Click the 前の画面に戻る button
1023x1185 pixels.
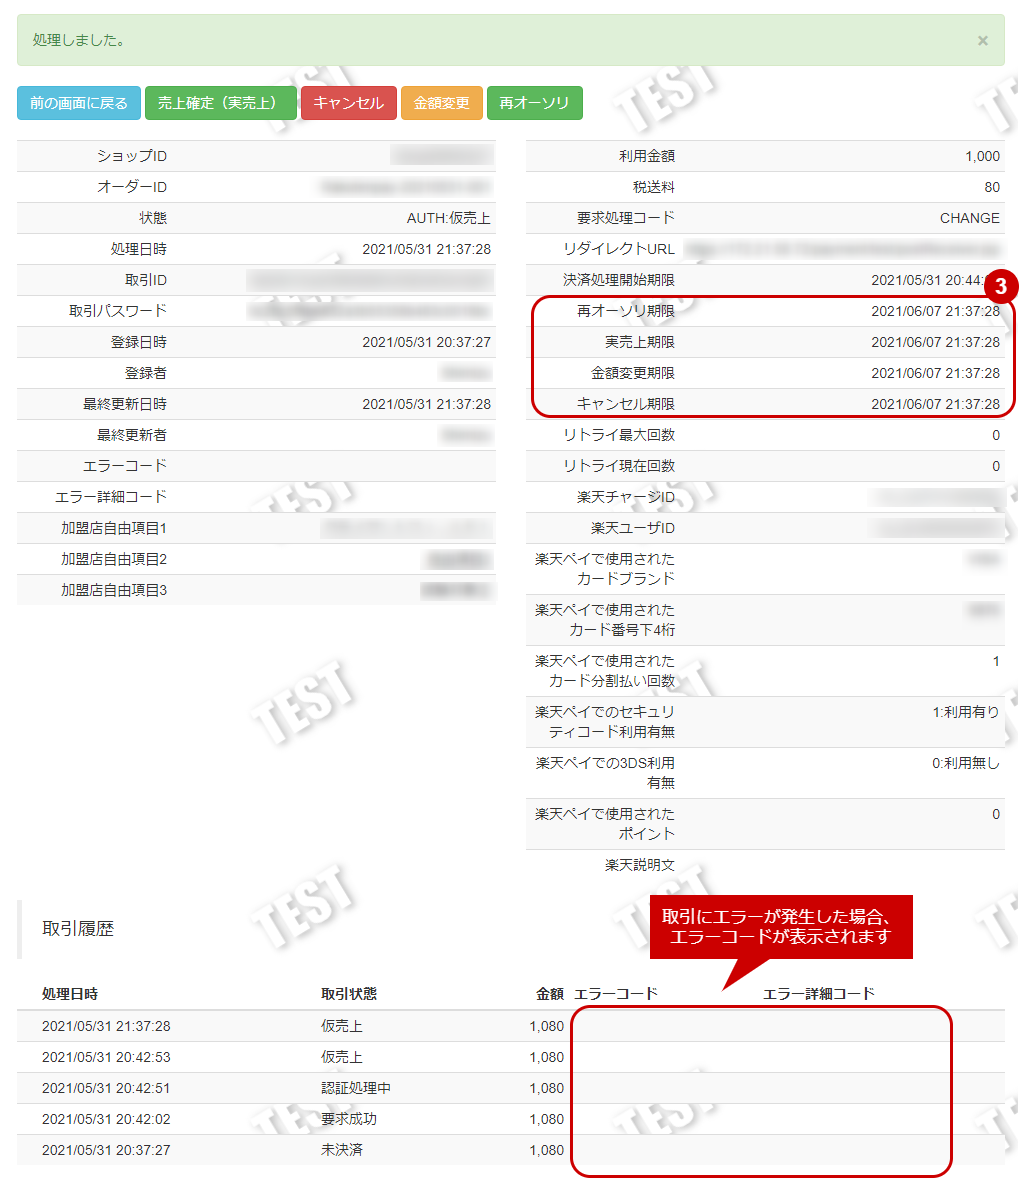pos(78,102)
